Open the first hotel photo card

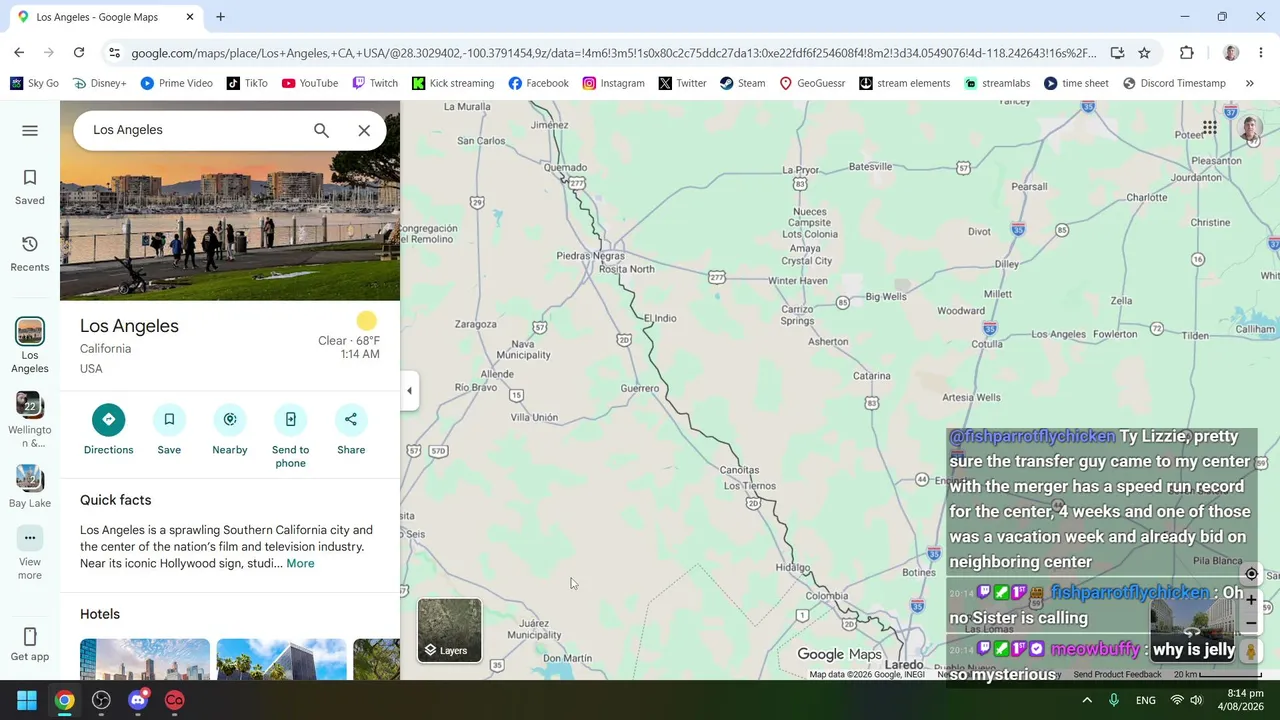(145, 659)
